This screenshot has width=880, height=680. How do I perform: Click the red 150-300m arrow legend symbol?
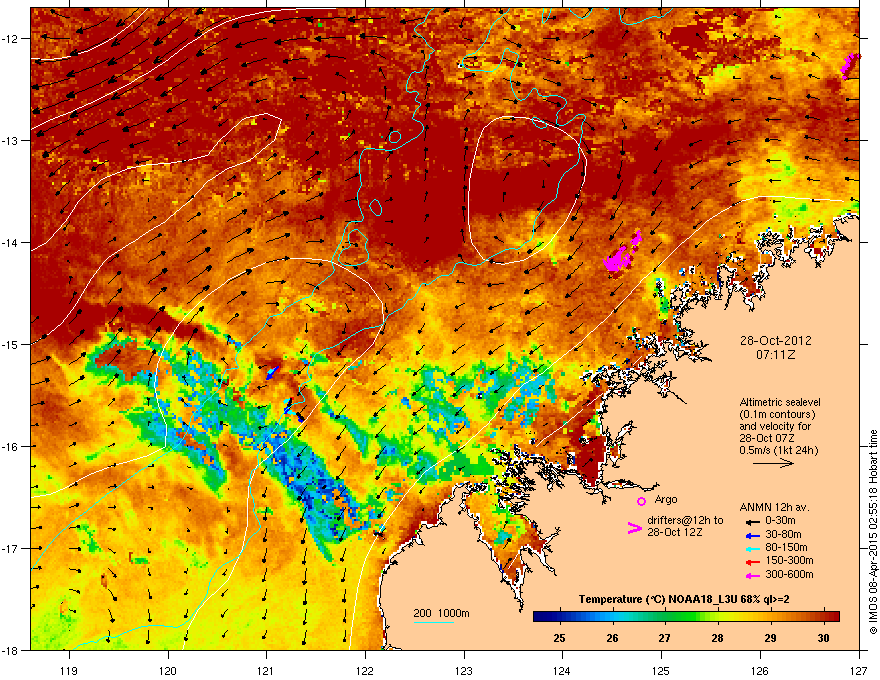click(753, 561)
